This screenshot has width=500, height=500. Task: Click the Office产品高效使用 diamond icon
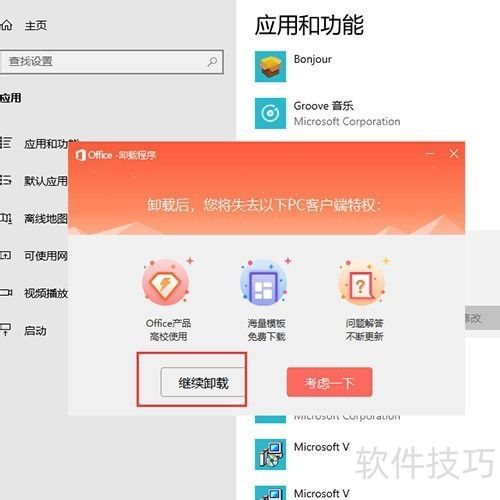click(x=166, y=283)
